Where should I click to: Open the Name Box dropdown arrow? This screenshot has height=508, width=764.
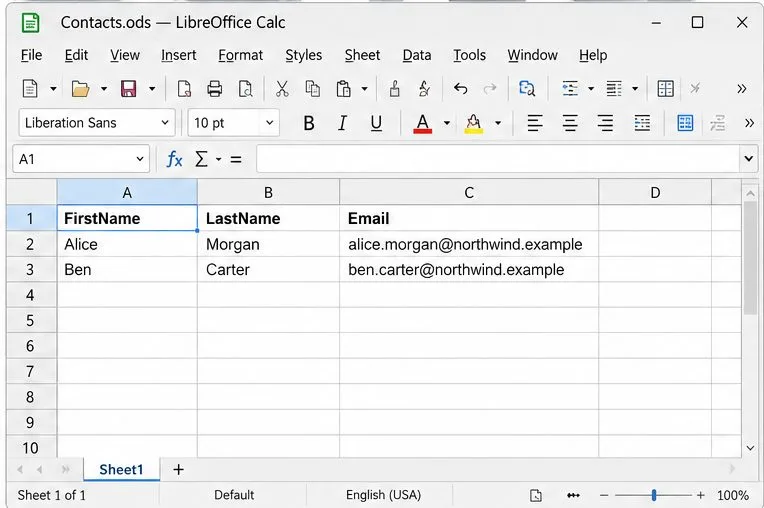click(140, 159)
